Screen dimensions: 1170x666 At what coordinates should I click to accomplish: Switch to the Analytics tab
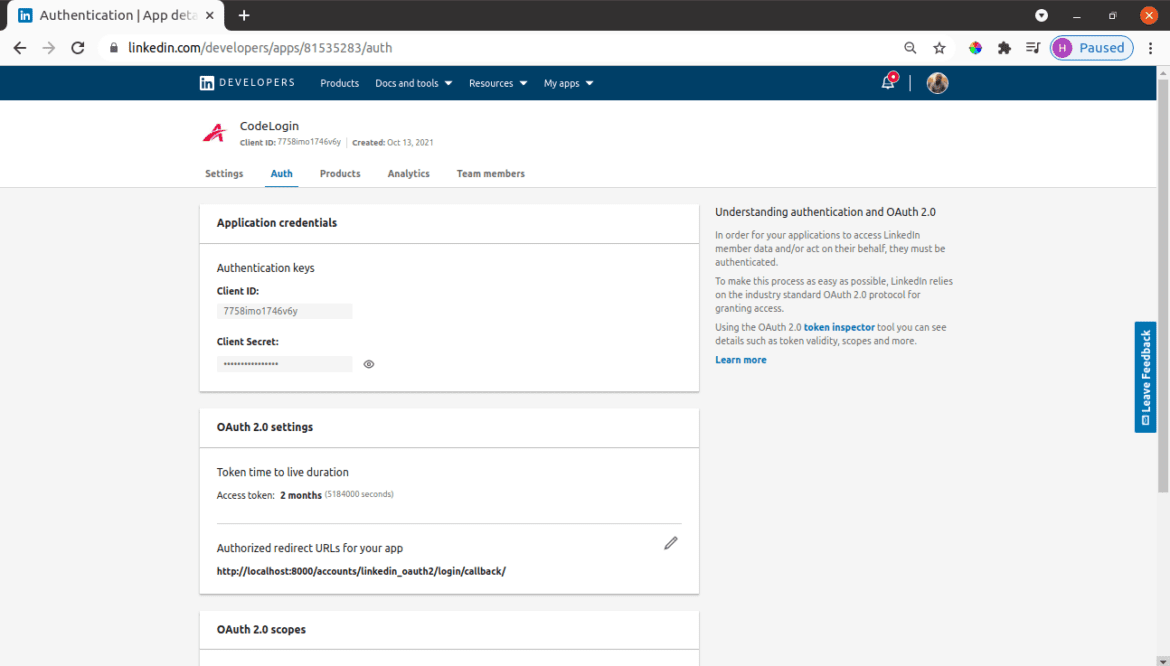[x=408, y=173]
